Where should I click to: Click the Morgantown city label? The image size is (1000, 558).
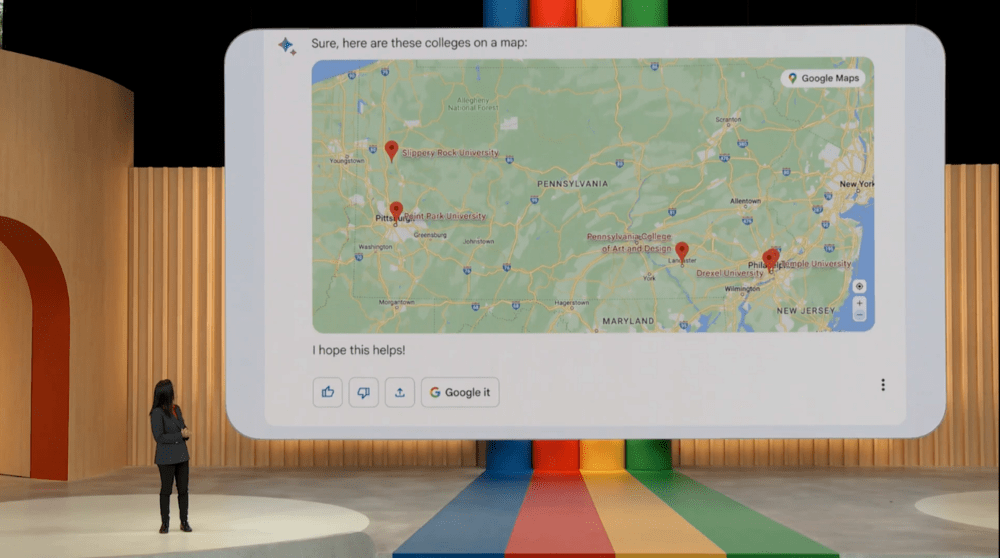(x=397, y=302)
